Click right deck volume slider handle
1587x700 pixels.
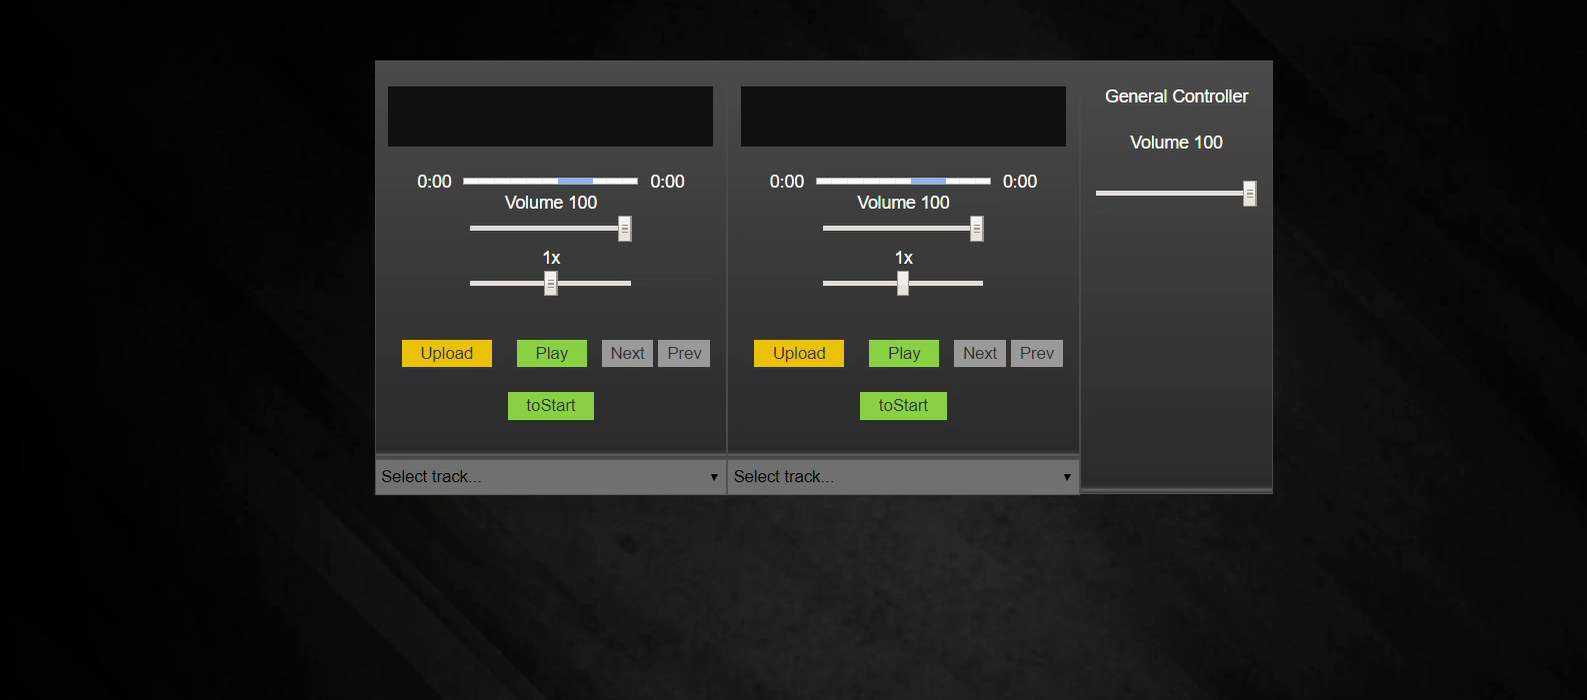pos(977,229)
